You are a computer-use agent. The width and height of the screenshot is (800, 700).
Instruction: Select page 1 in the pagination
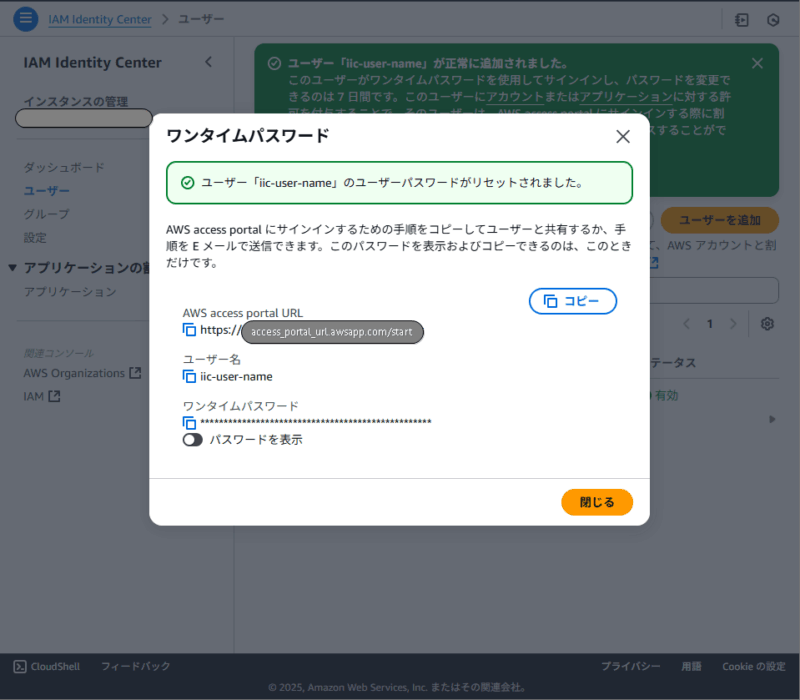point(710,324)
